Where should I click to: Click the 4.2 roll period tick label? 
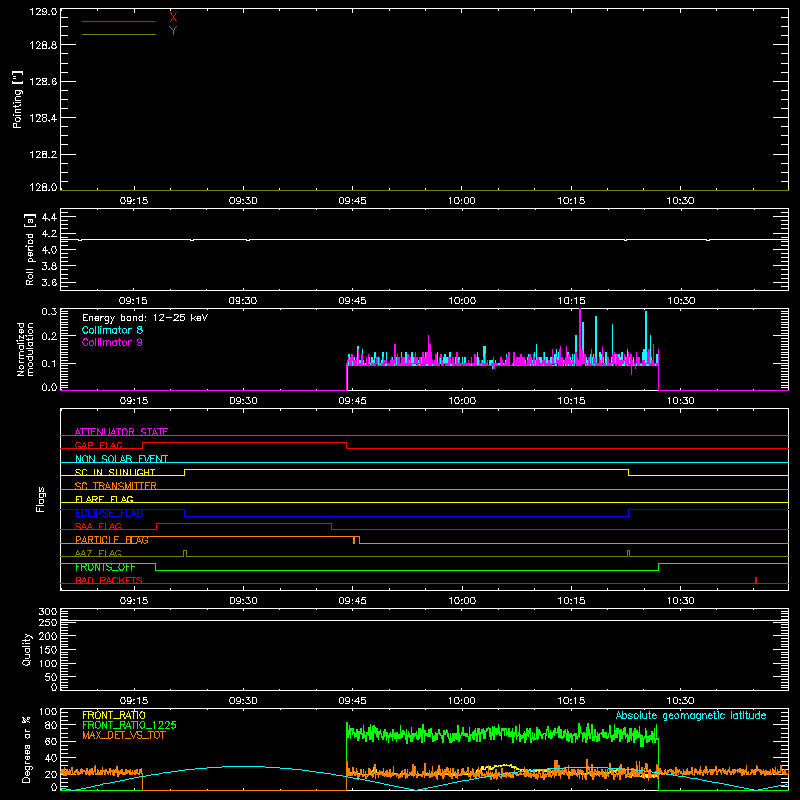(x=49, y=234)
